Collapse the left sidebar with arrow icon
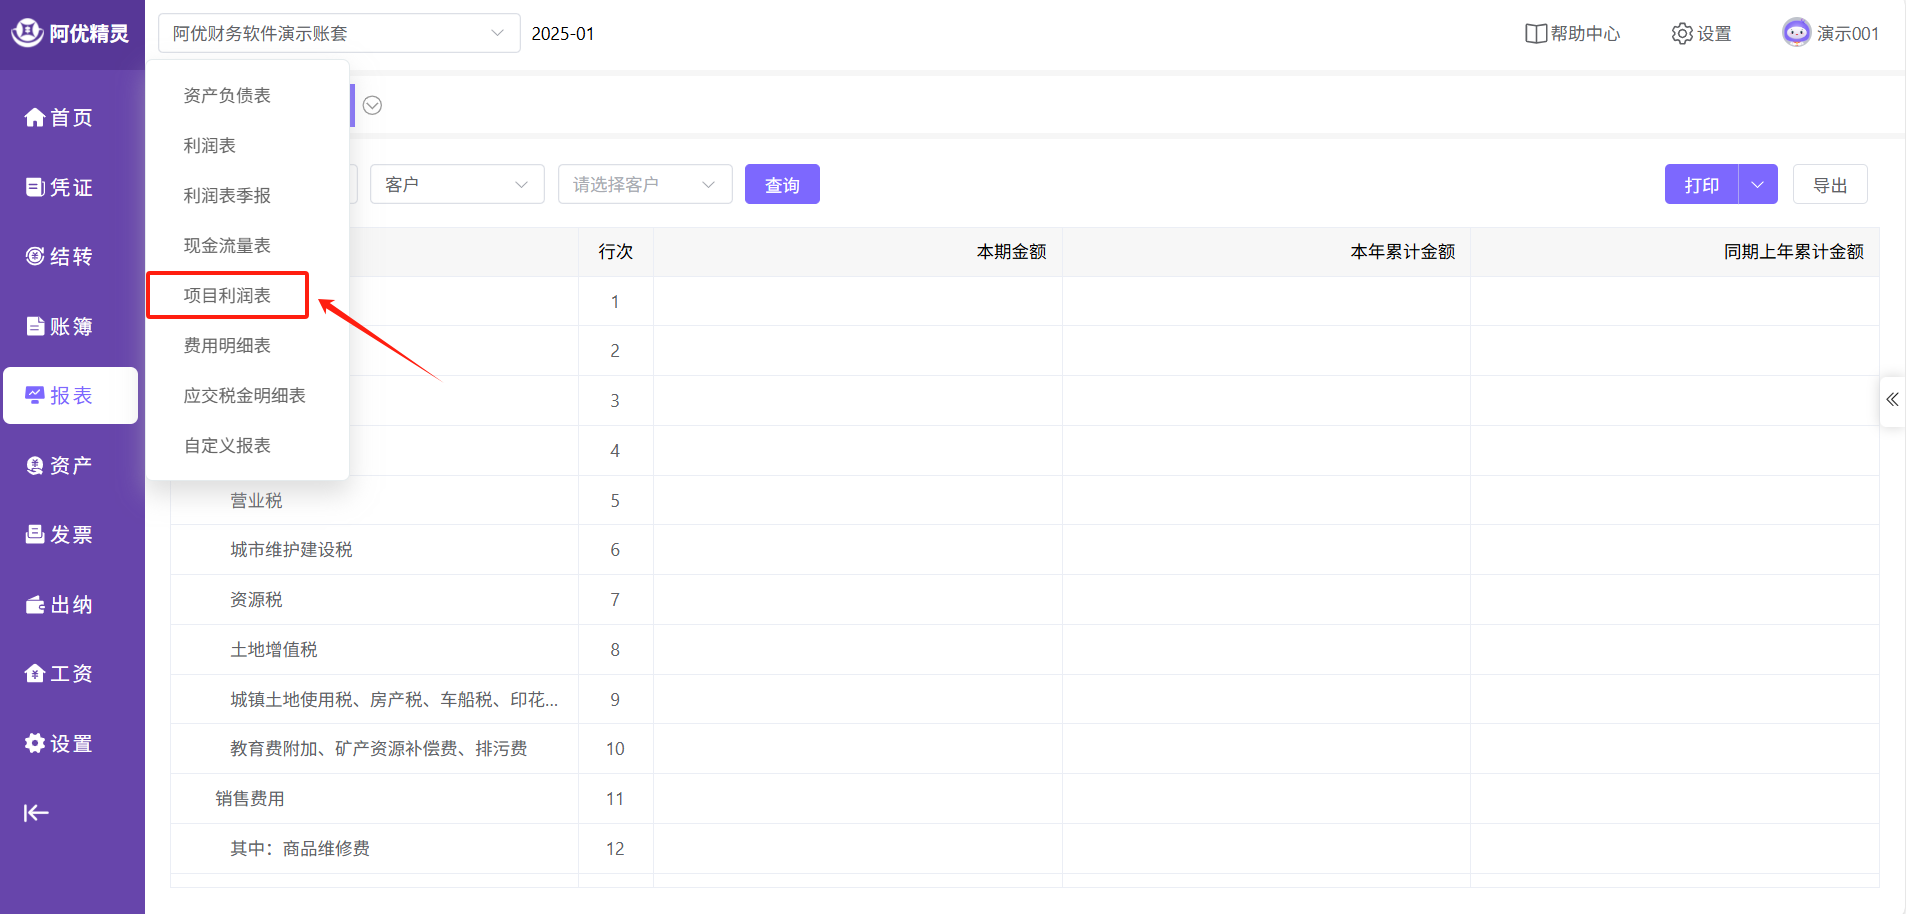The height and width of the screenshot is (914, 1906). point(36,813)
